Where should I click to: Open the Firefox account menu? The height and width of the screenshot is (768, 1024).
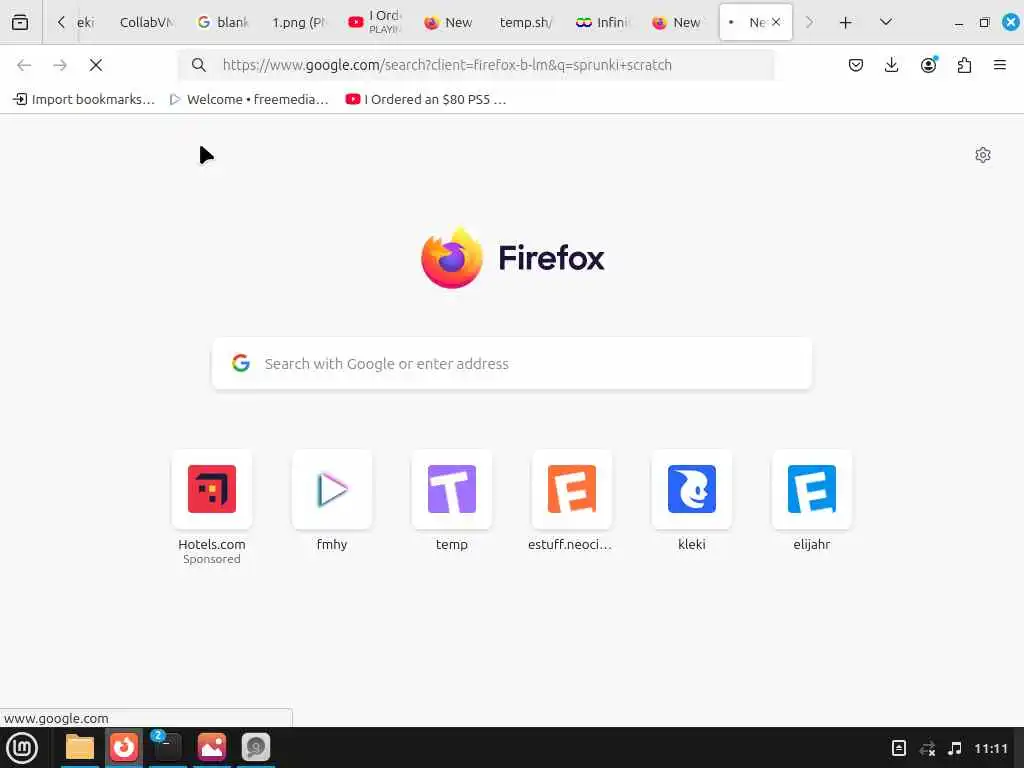[x=928, y=65]
